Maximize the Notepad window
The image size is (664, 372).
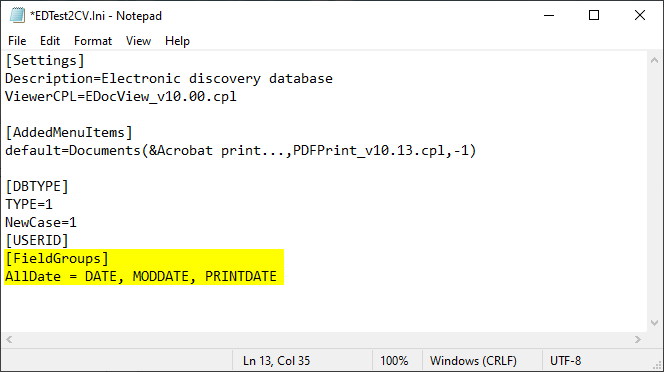(594, 16)
